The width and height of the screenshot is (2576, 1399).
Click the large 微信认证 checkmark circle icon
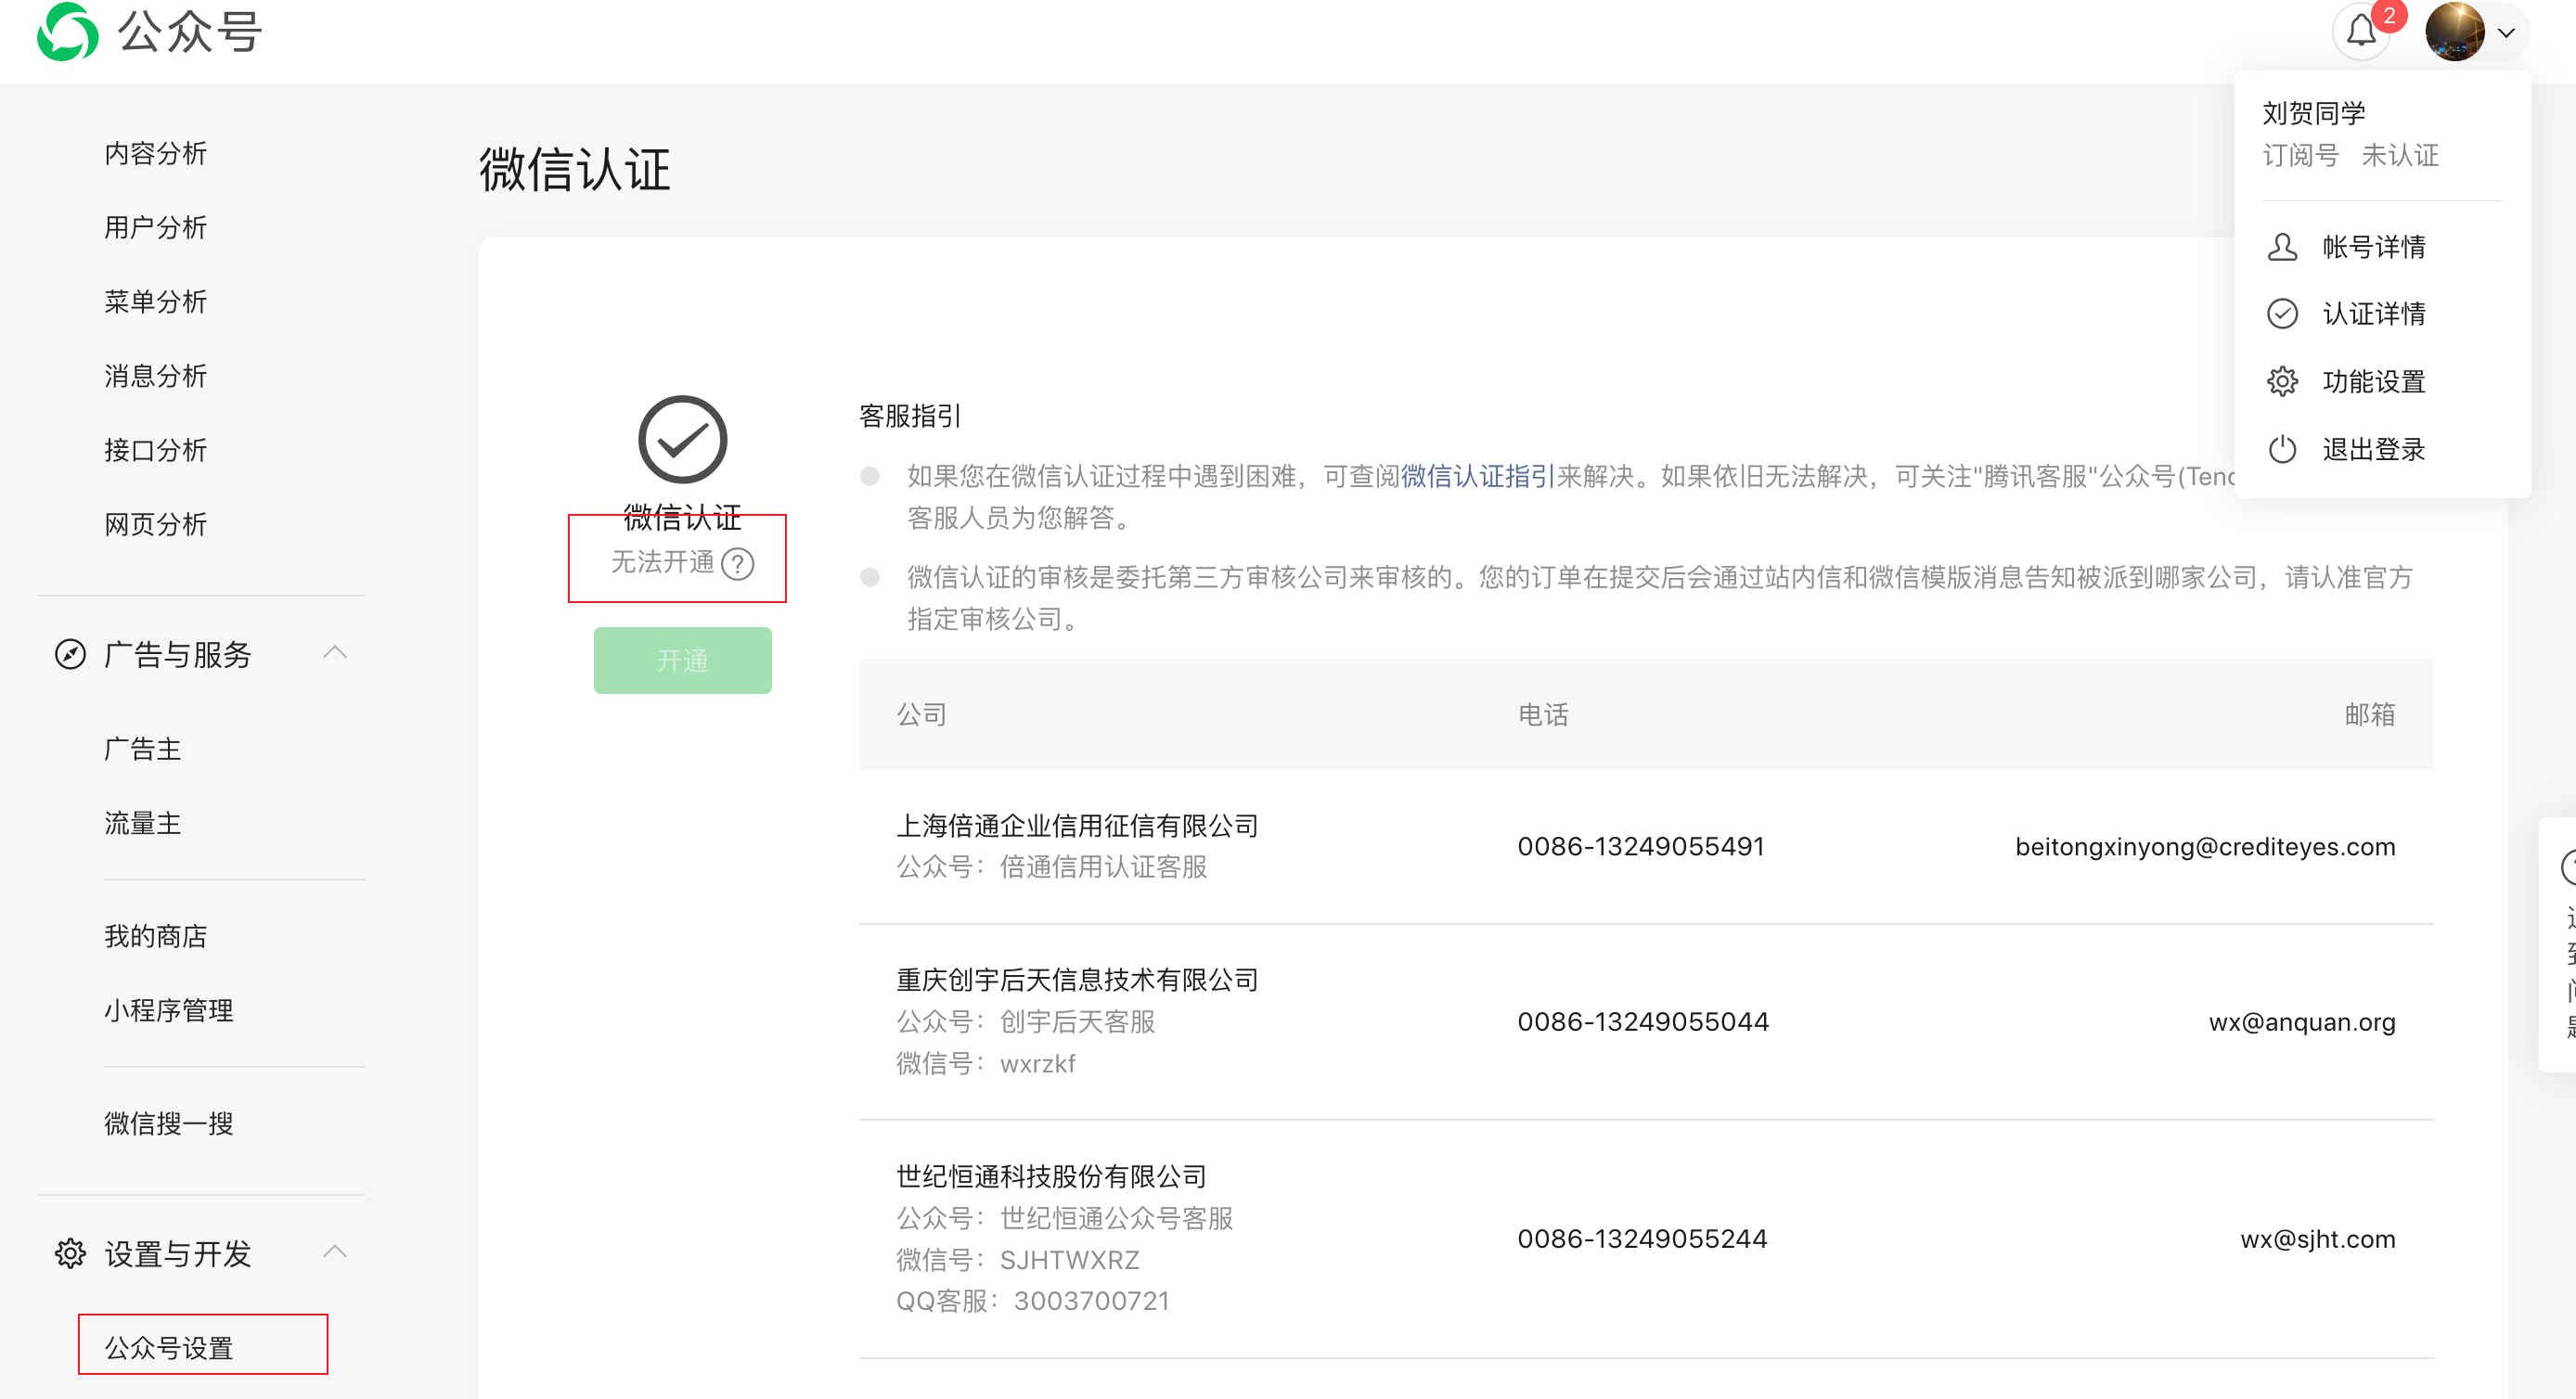(x=682, y=440)
